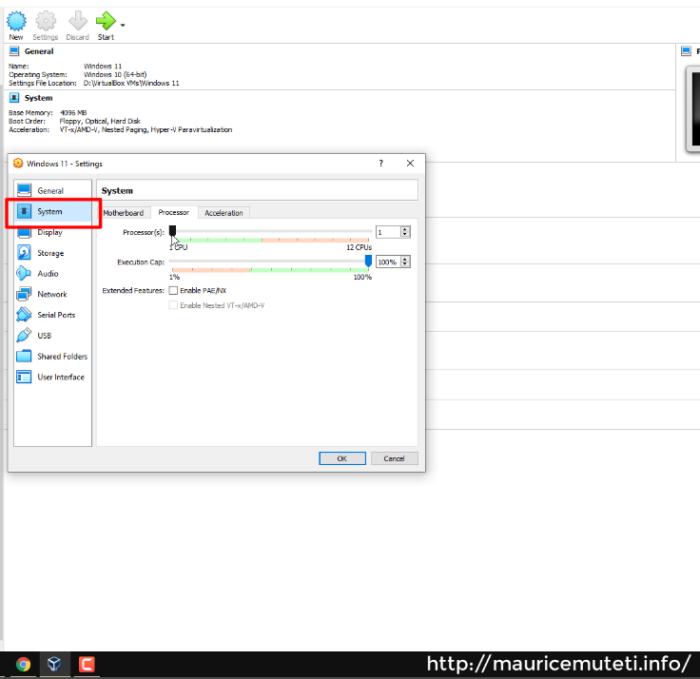Click the Network adapters icon in the sidebar

pos(24,294)
